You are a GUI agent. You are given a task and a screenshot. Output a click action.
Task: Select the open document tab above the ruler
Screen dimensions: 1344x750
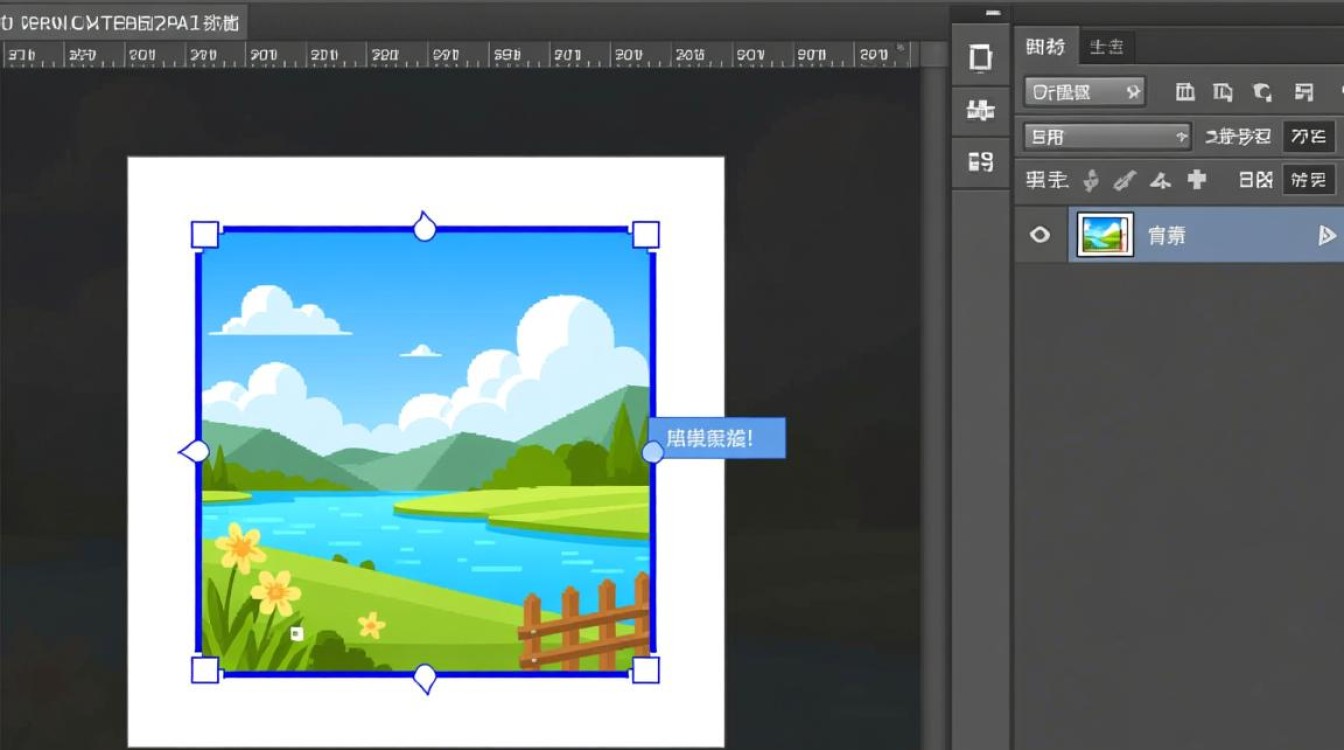click(122, 22)
